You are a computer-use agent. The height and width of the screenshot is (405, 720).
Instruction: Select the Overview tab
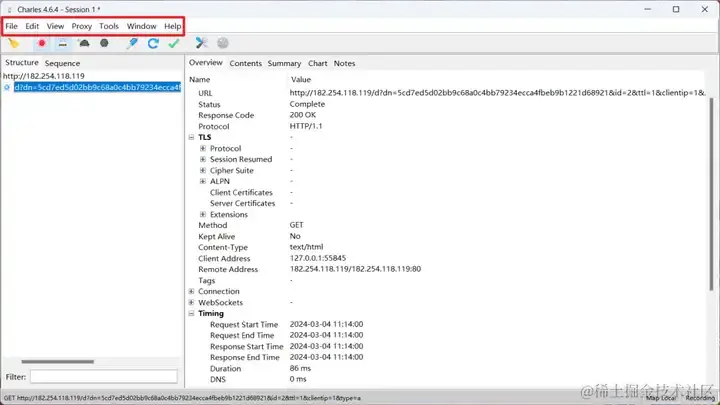206,62
